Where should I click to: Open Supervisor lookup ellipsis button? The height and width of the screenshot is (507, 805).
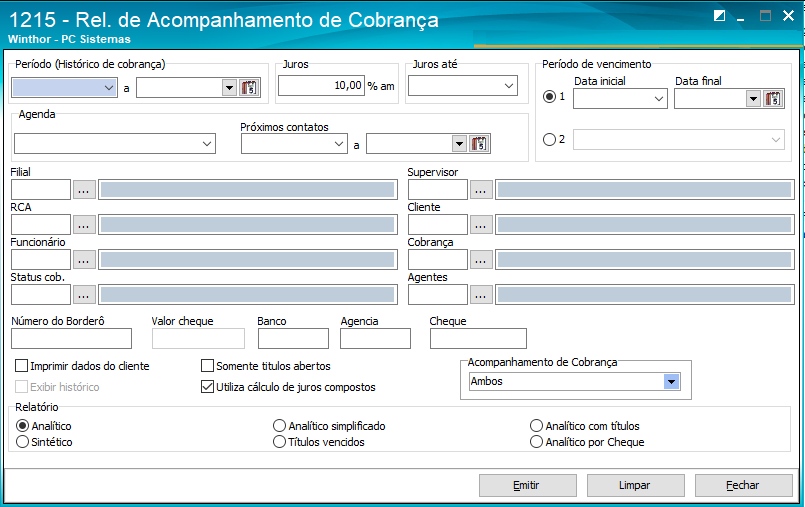point(481,189)
